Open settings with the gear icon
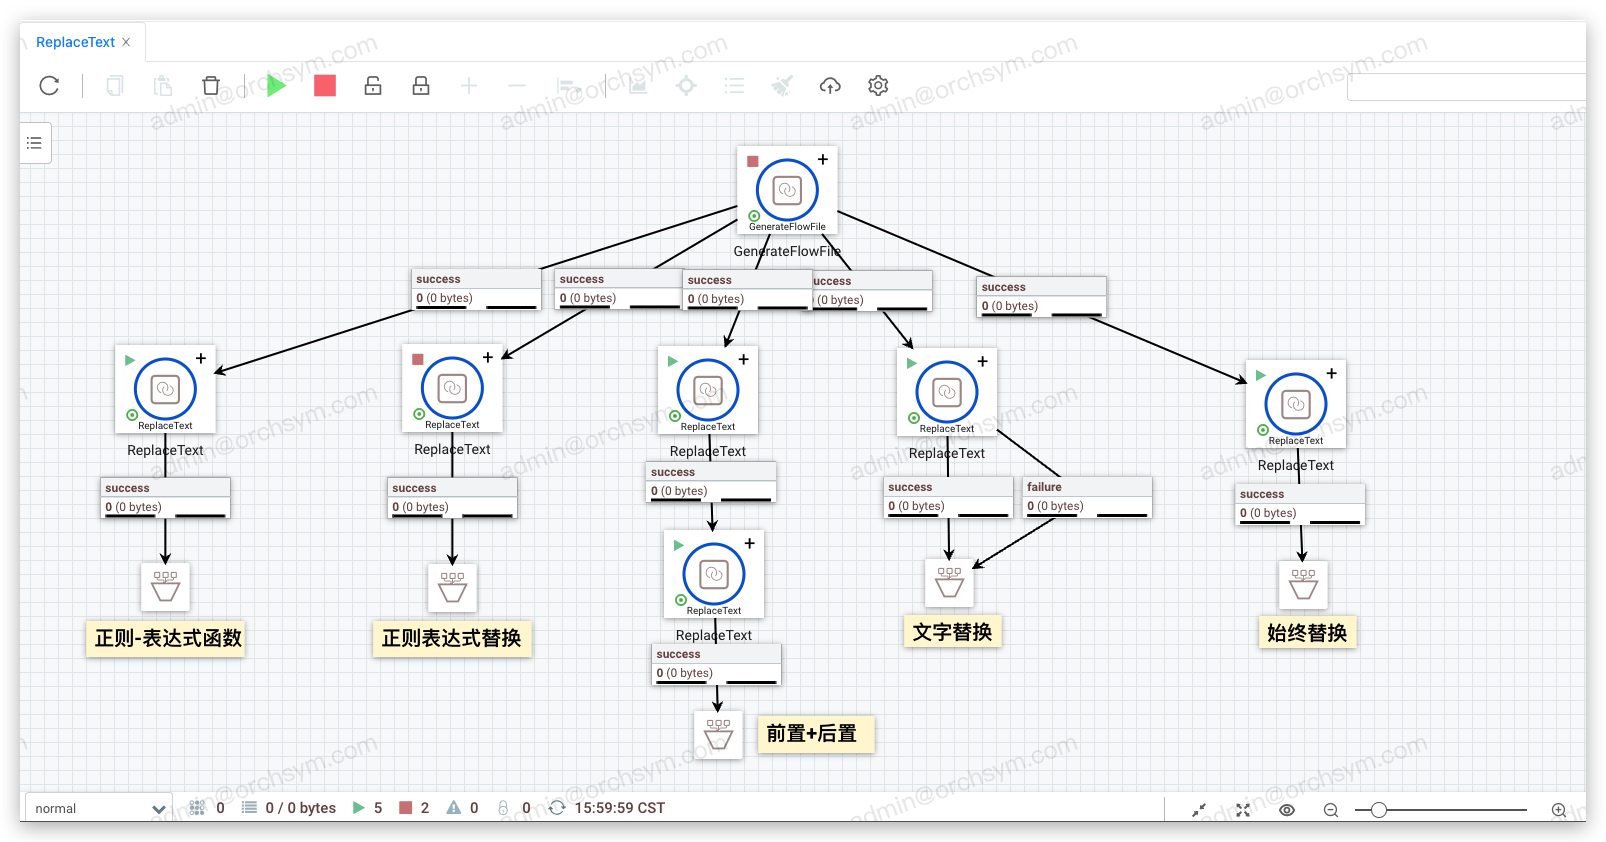The width and height of the screenshot is (1606, 842). (x=878, y=86)
